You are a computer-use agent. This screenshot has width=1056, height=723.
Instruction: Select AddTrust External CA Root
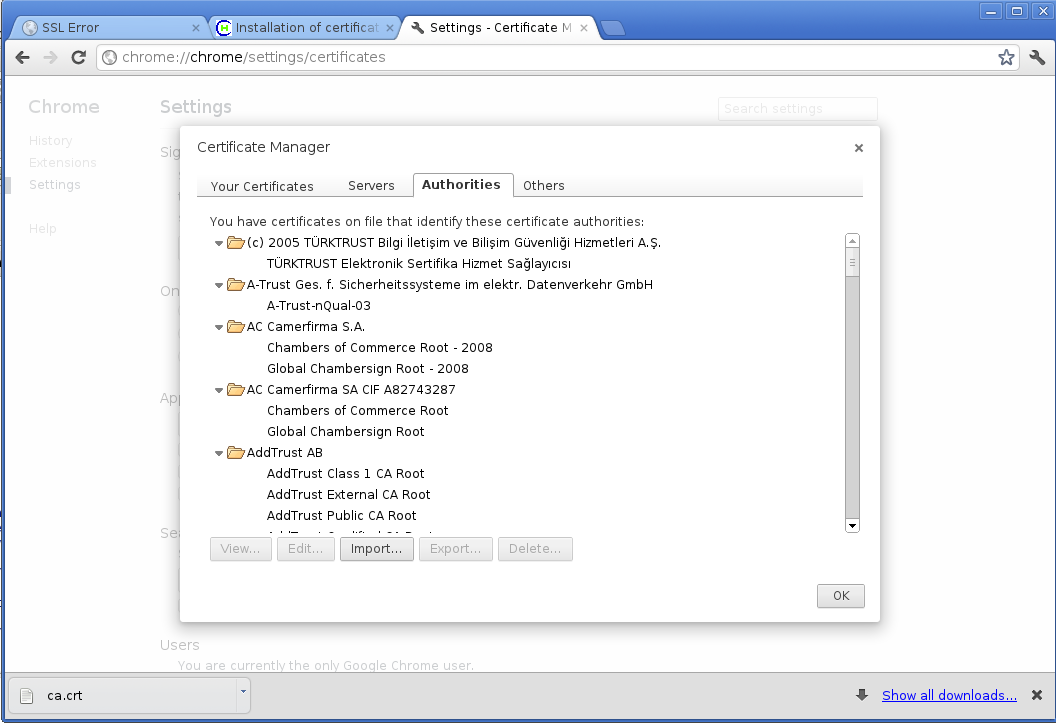tap(348, 494)
